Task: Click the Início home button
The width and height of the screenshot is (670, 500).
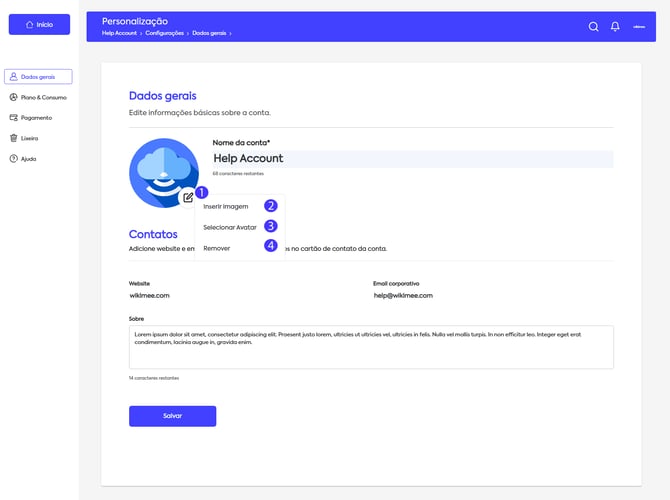Action: (x=39, y=24)
